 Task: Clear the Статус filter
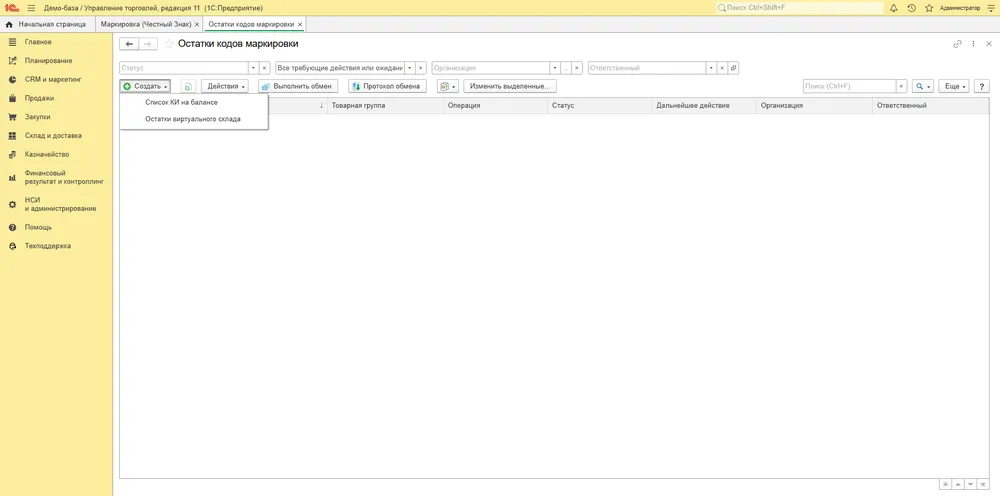point(265,68)
